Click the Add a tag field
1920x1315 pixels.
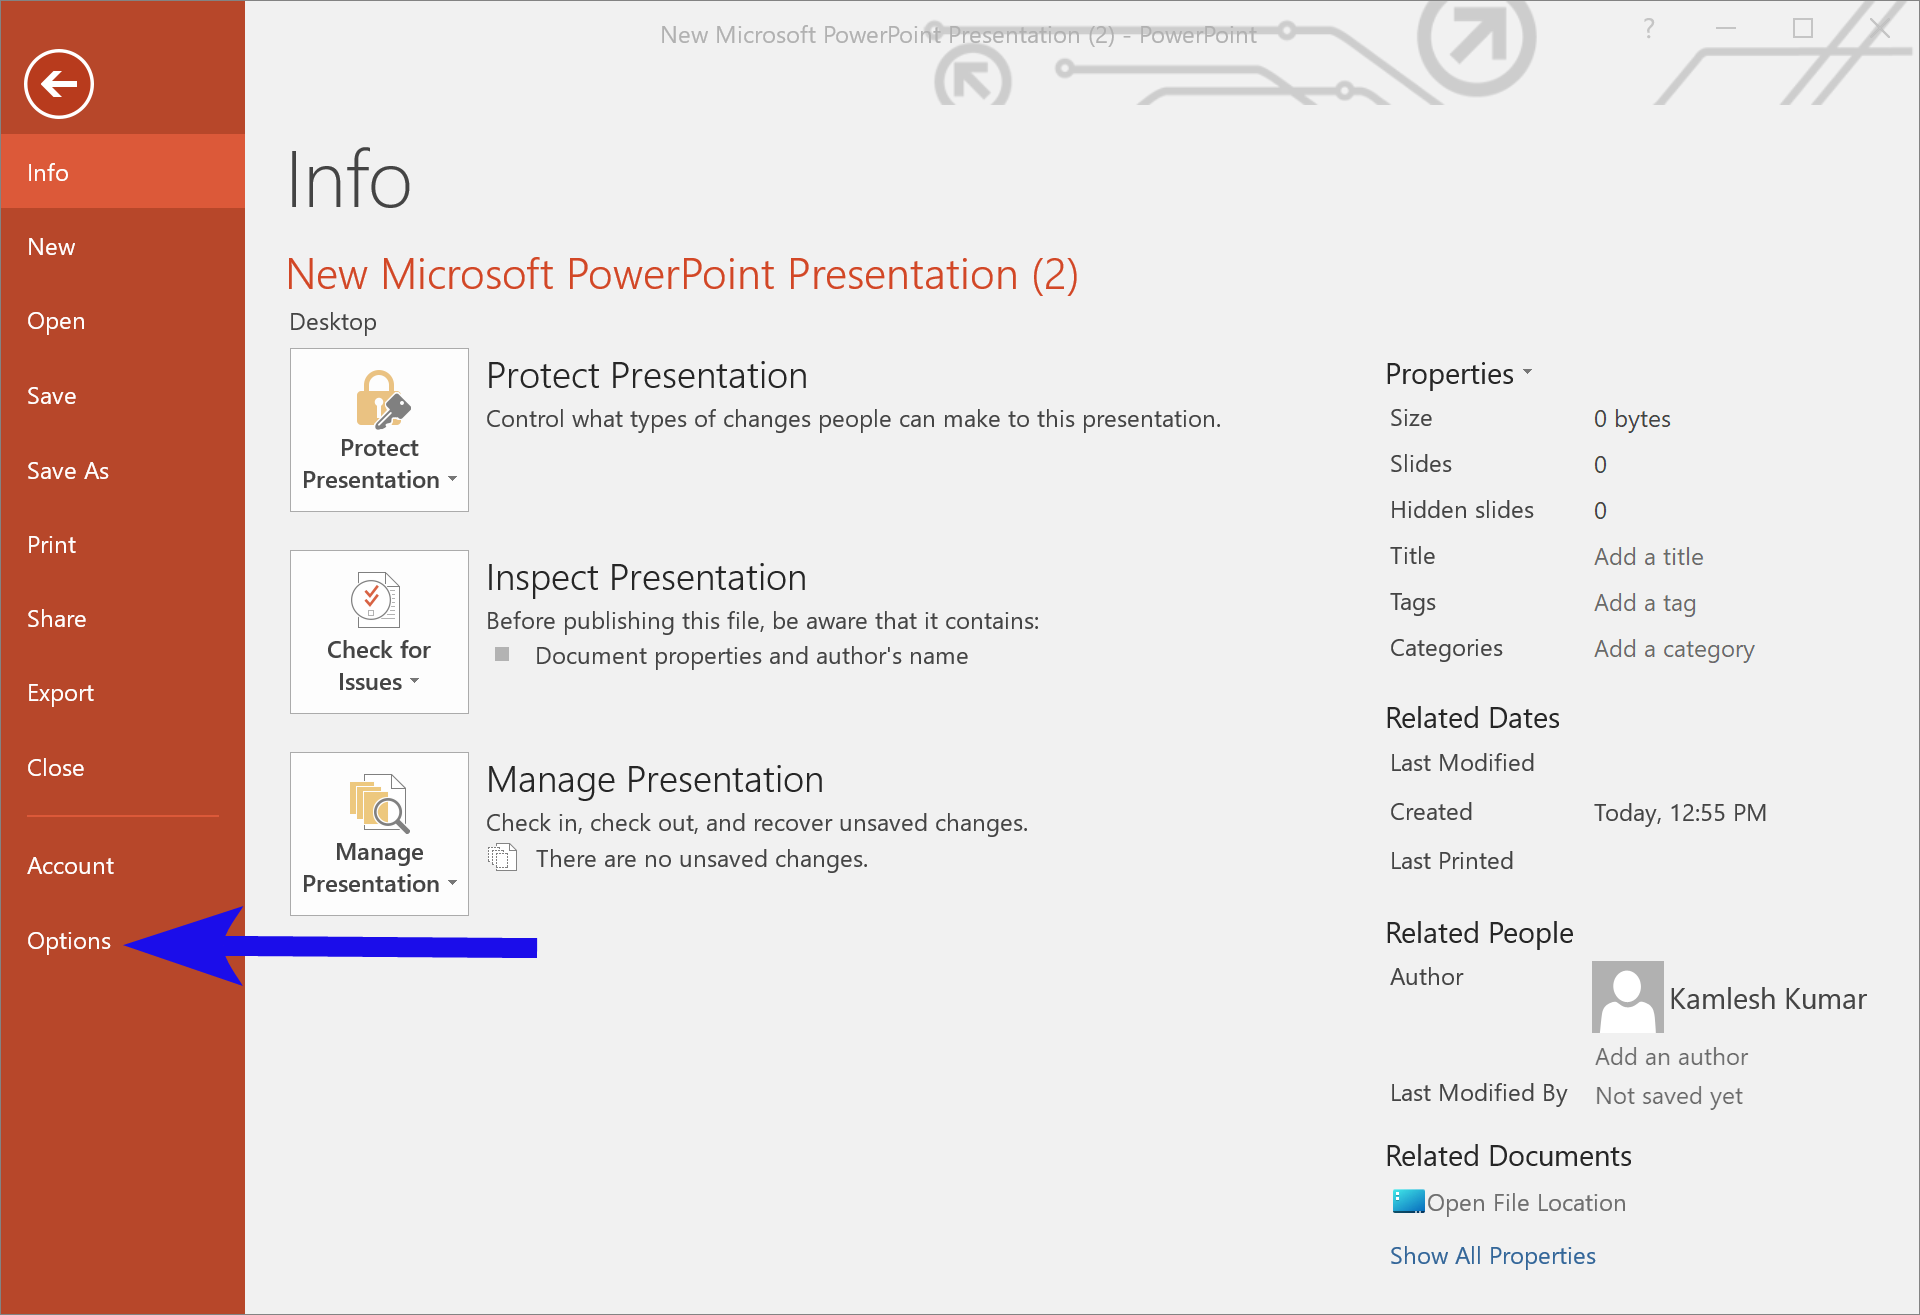click(x=1645, y=603)
